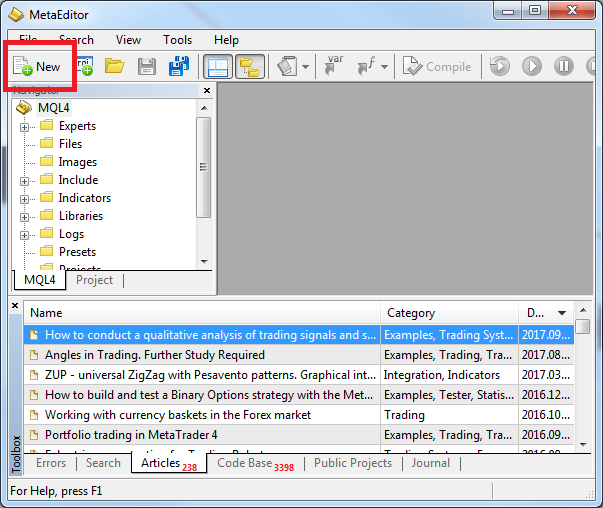Click articles list scrollbar up arrow
Viewport: 603px width, 508px height.
(583, 310)
